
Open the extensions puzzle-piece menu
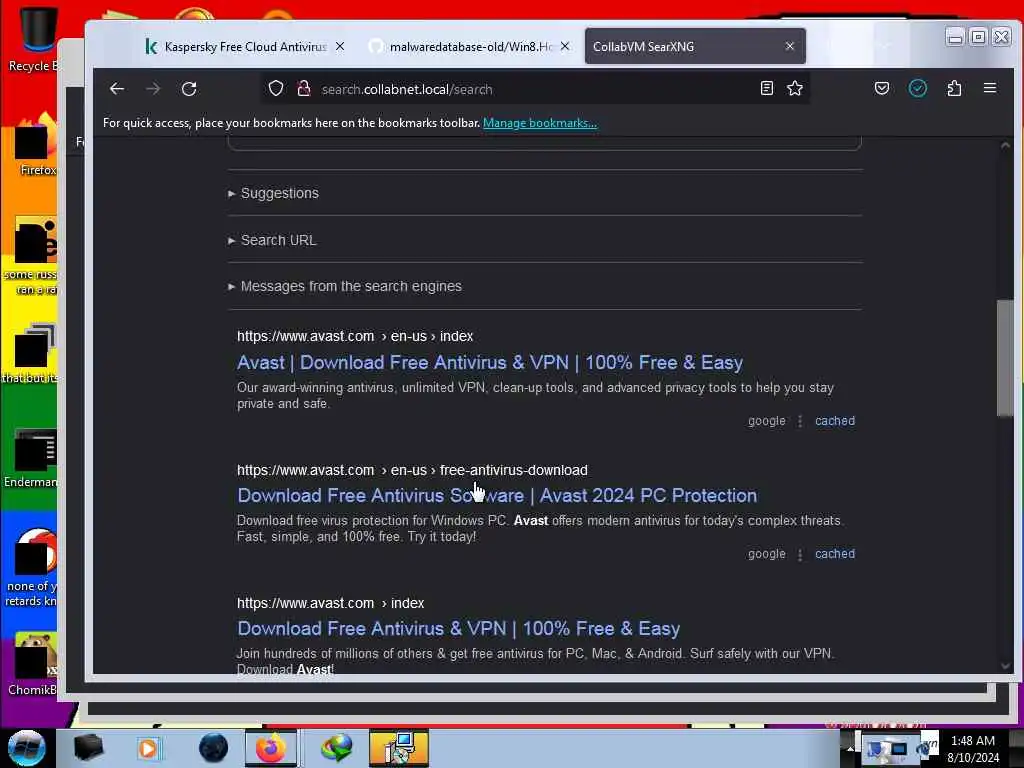954,88
